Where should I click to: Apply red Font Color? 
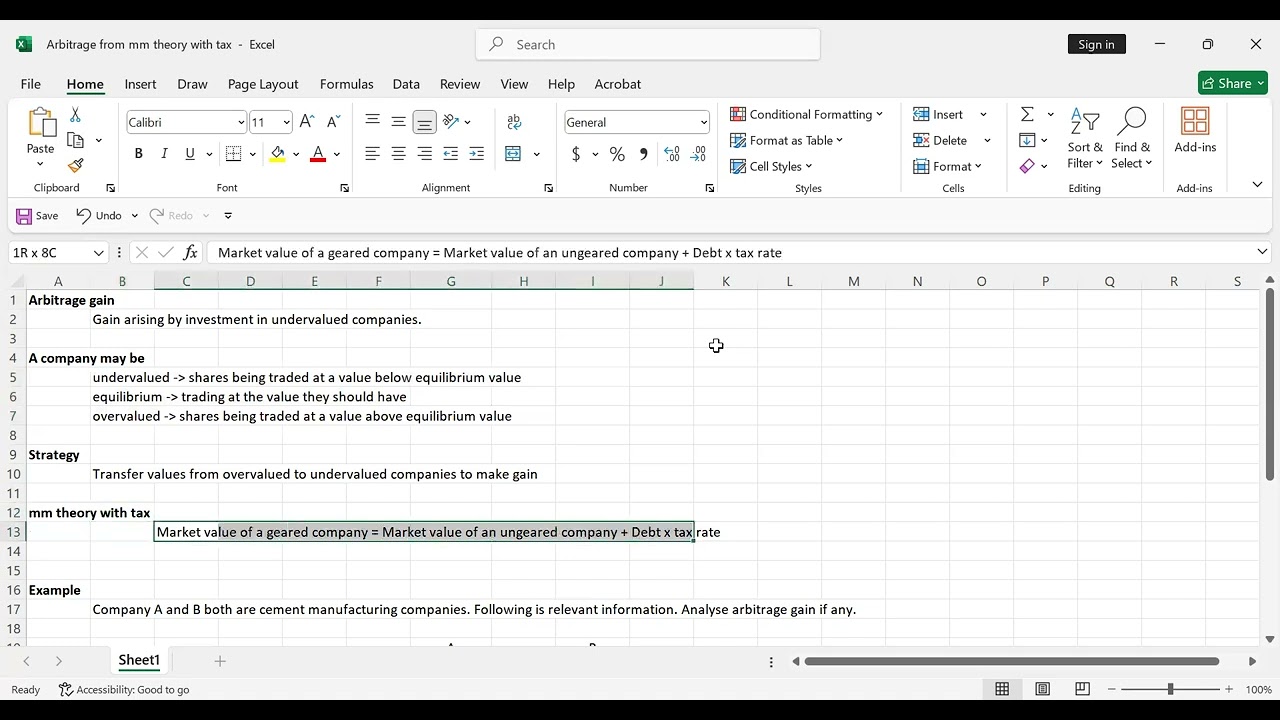pyautogui.click(x=318, y=154)
